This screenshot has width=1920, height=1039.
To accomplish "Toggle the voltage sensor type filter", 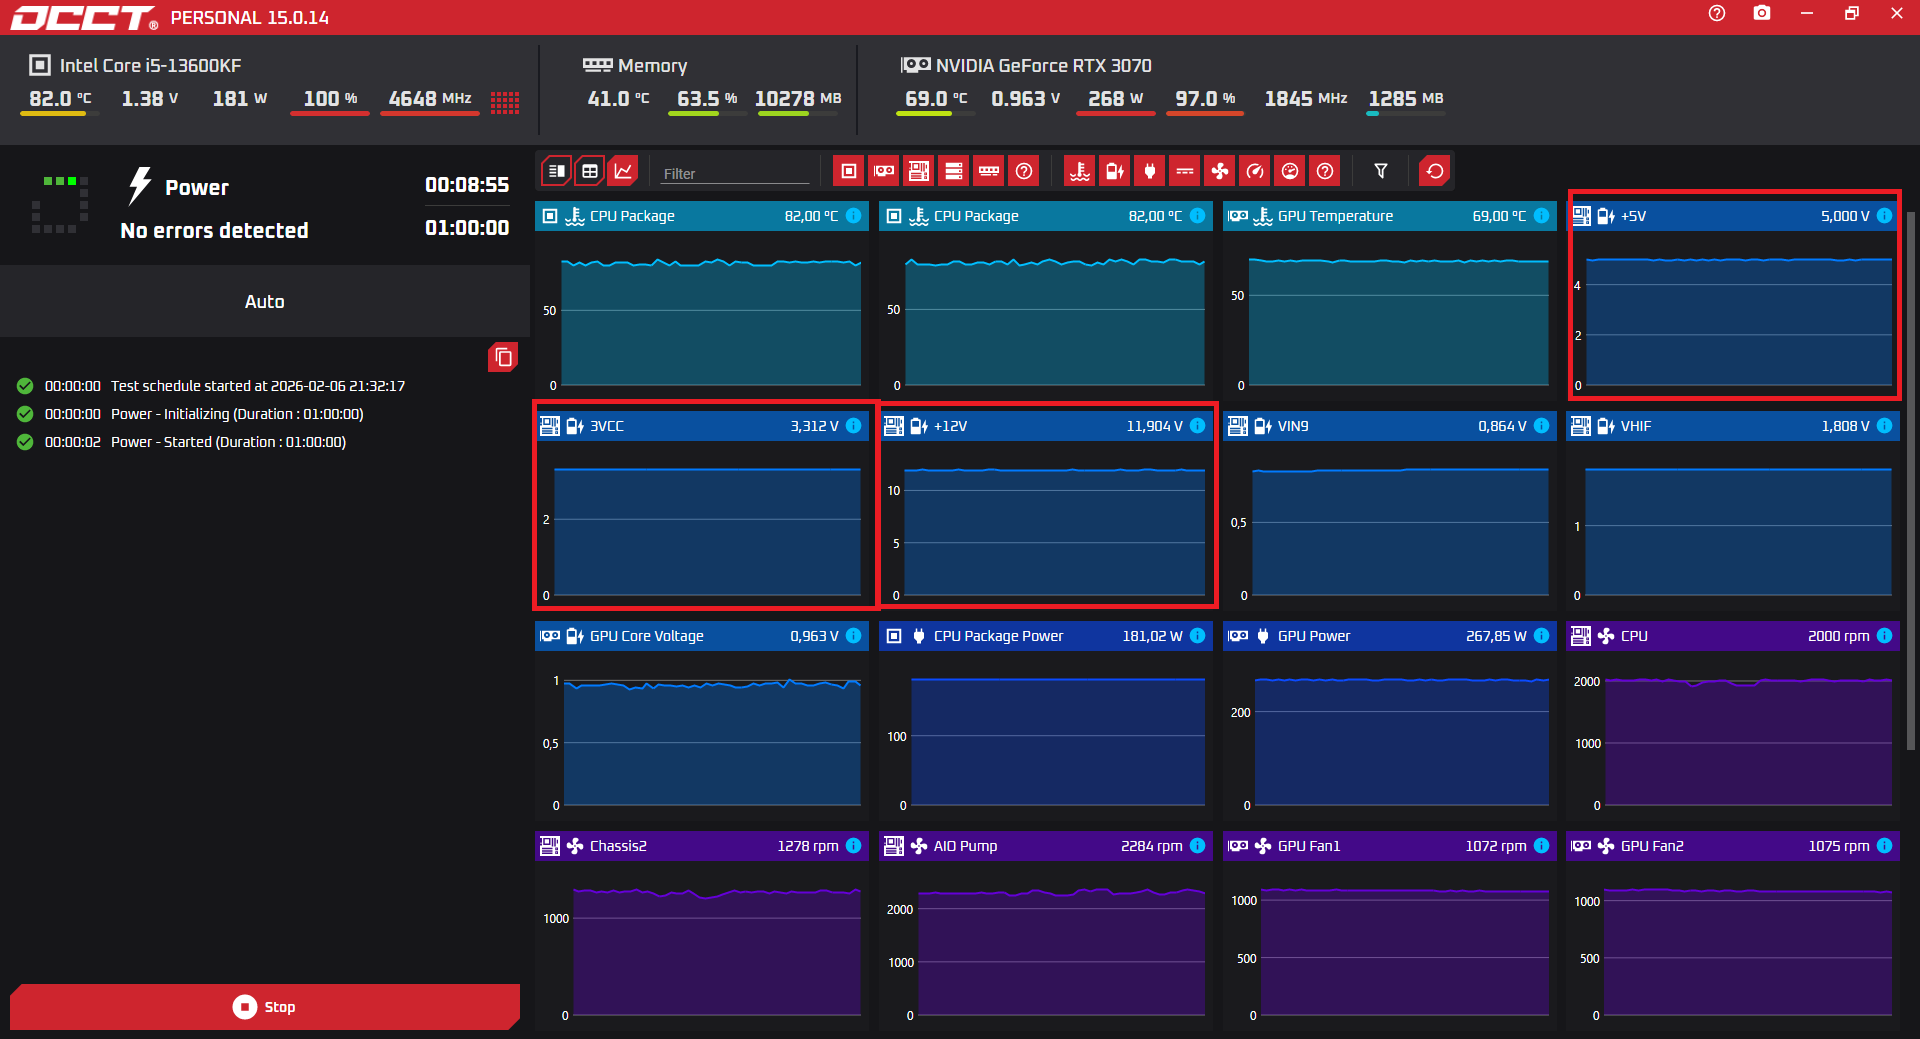I will click(1115, 171).
